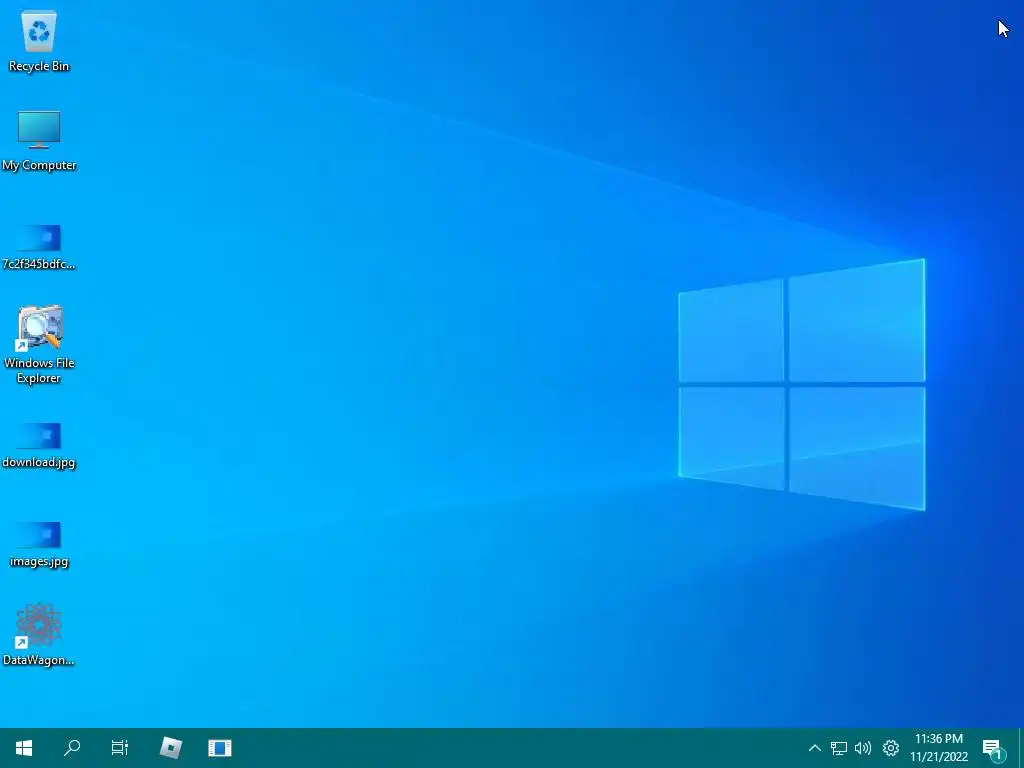
Task: Open the network status tray icon
Action: (x=839, y=748)
